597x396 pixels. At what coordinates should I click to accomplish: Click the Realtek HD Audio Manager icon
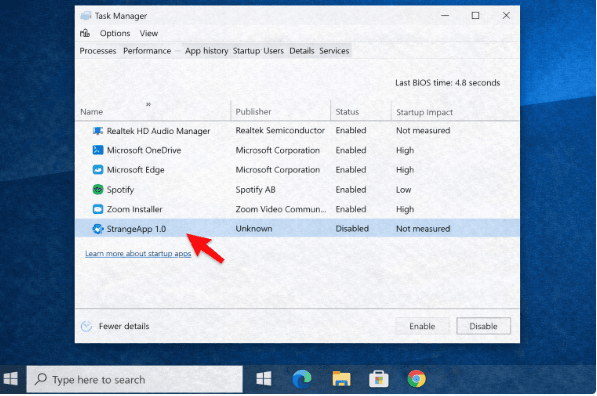tap(98, 131)
